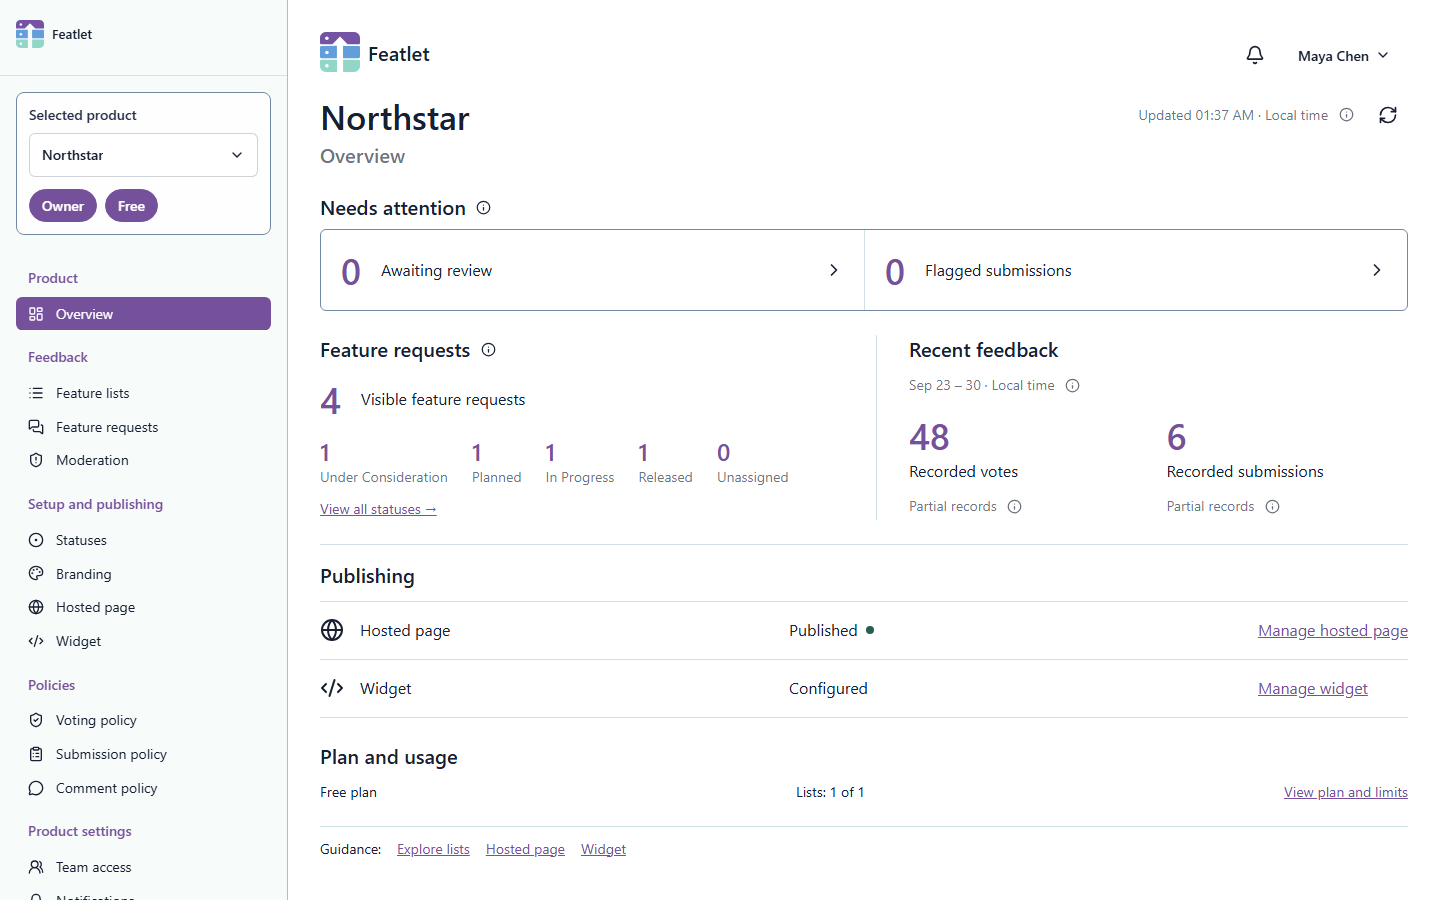This screenshot has width=1440, height=900.
Task: Expand the Maya Chen user menu
Action: [x=1343, y=56]
